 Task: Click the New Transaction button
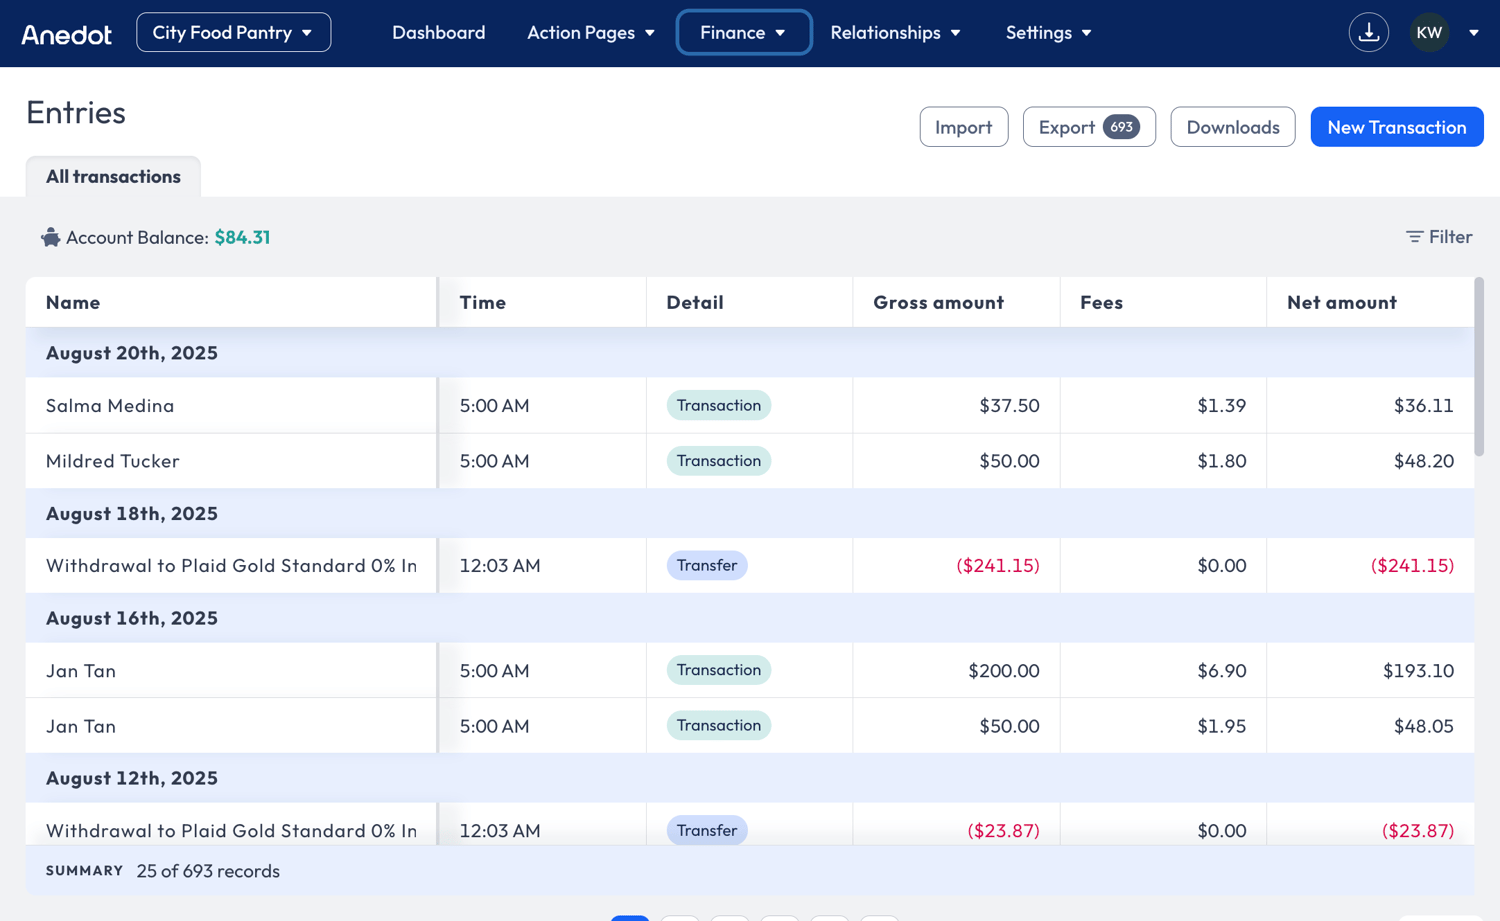point(1396,127)
